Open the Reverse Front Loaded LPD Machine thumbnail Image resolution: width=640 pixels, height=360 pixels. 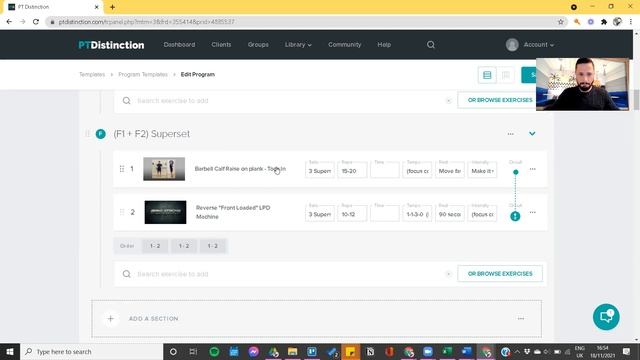(165, 212)
